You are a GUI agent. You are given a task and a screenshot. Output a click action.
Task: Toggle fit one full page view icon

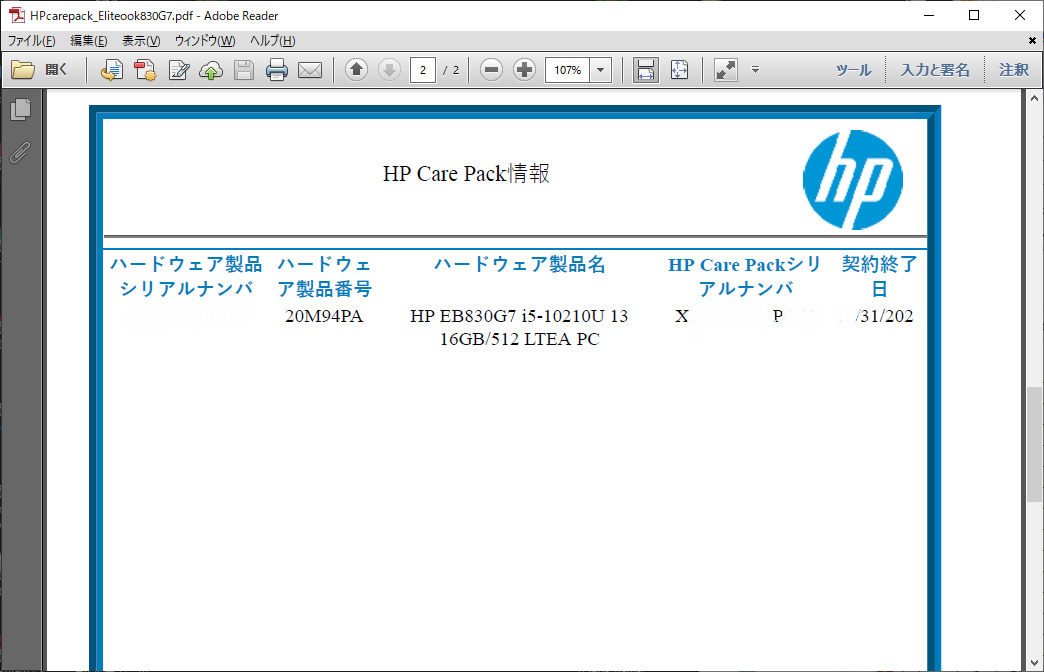[679, 70]
